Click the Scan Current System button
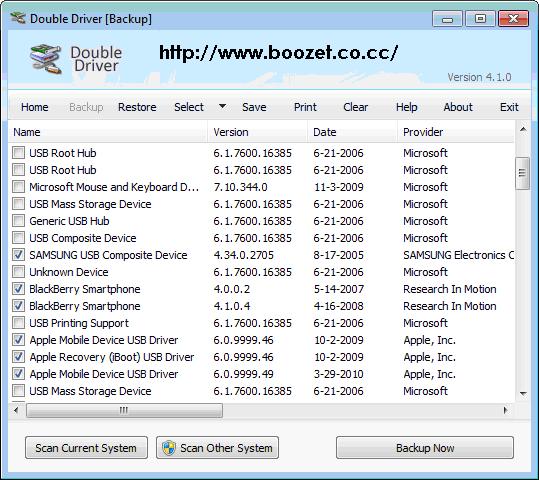Image resolution: width=539 pixels, height=480 pixels. pos(86,448)
